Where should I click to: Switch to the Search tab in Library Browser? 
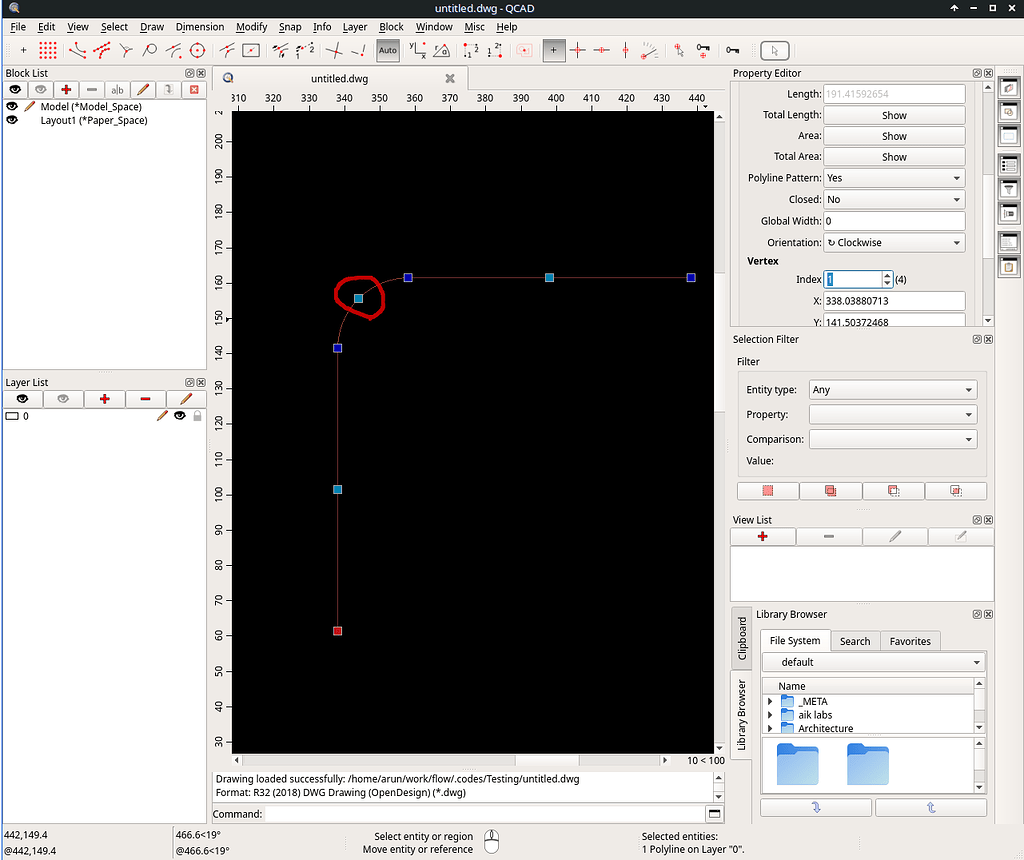(855, 641)
